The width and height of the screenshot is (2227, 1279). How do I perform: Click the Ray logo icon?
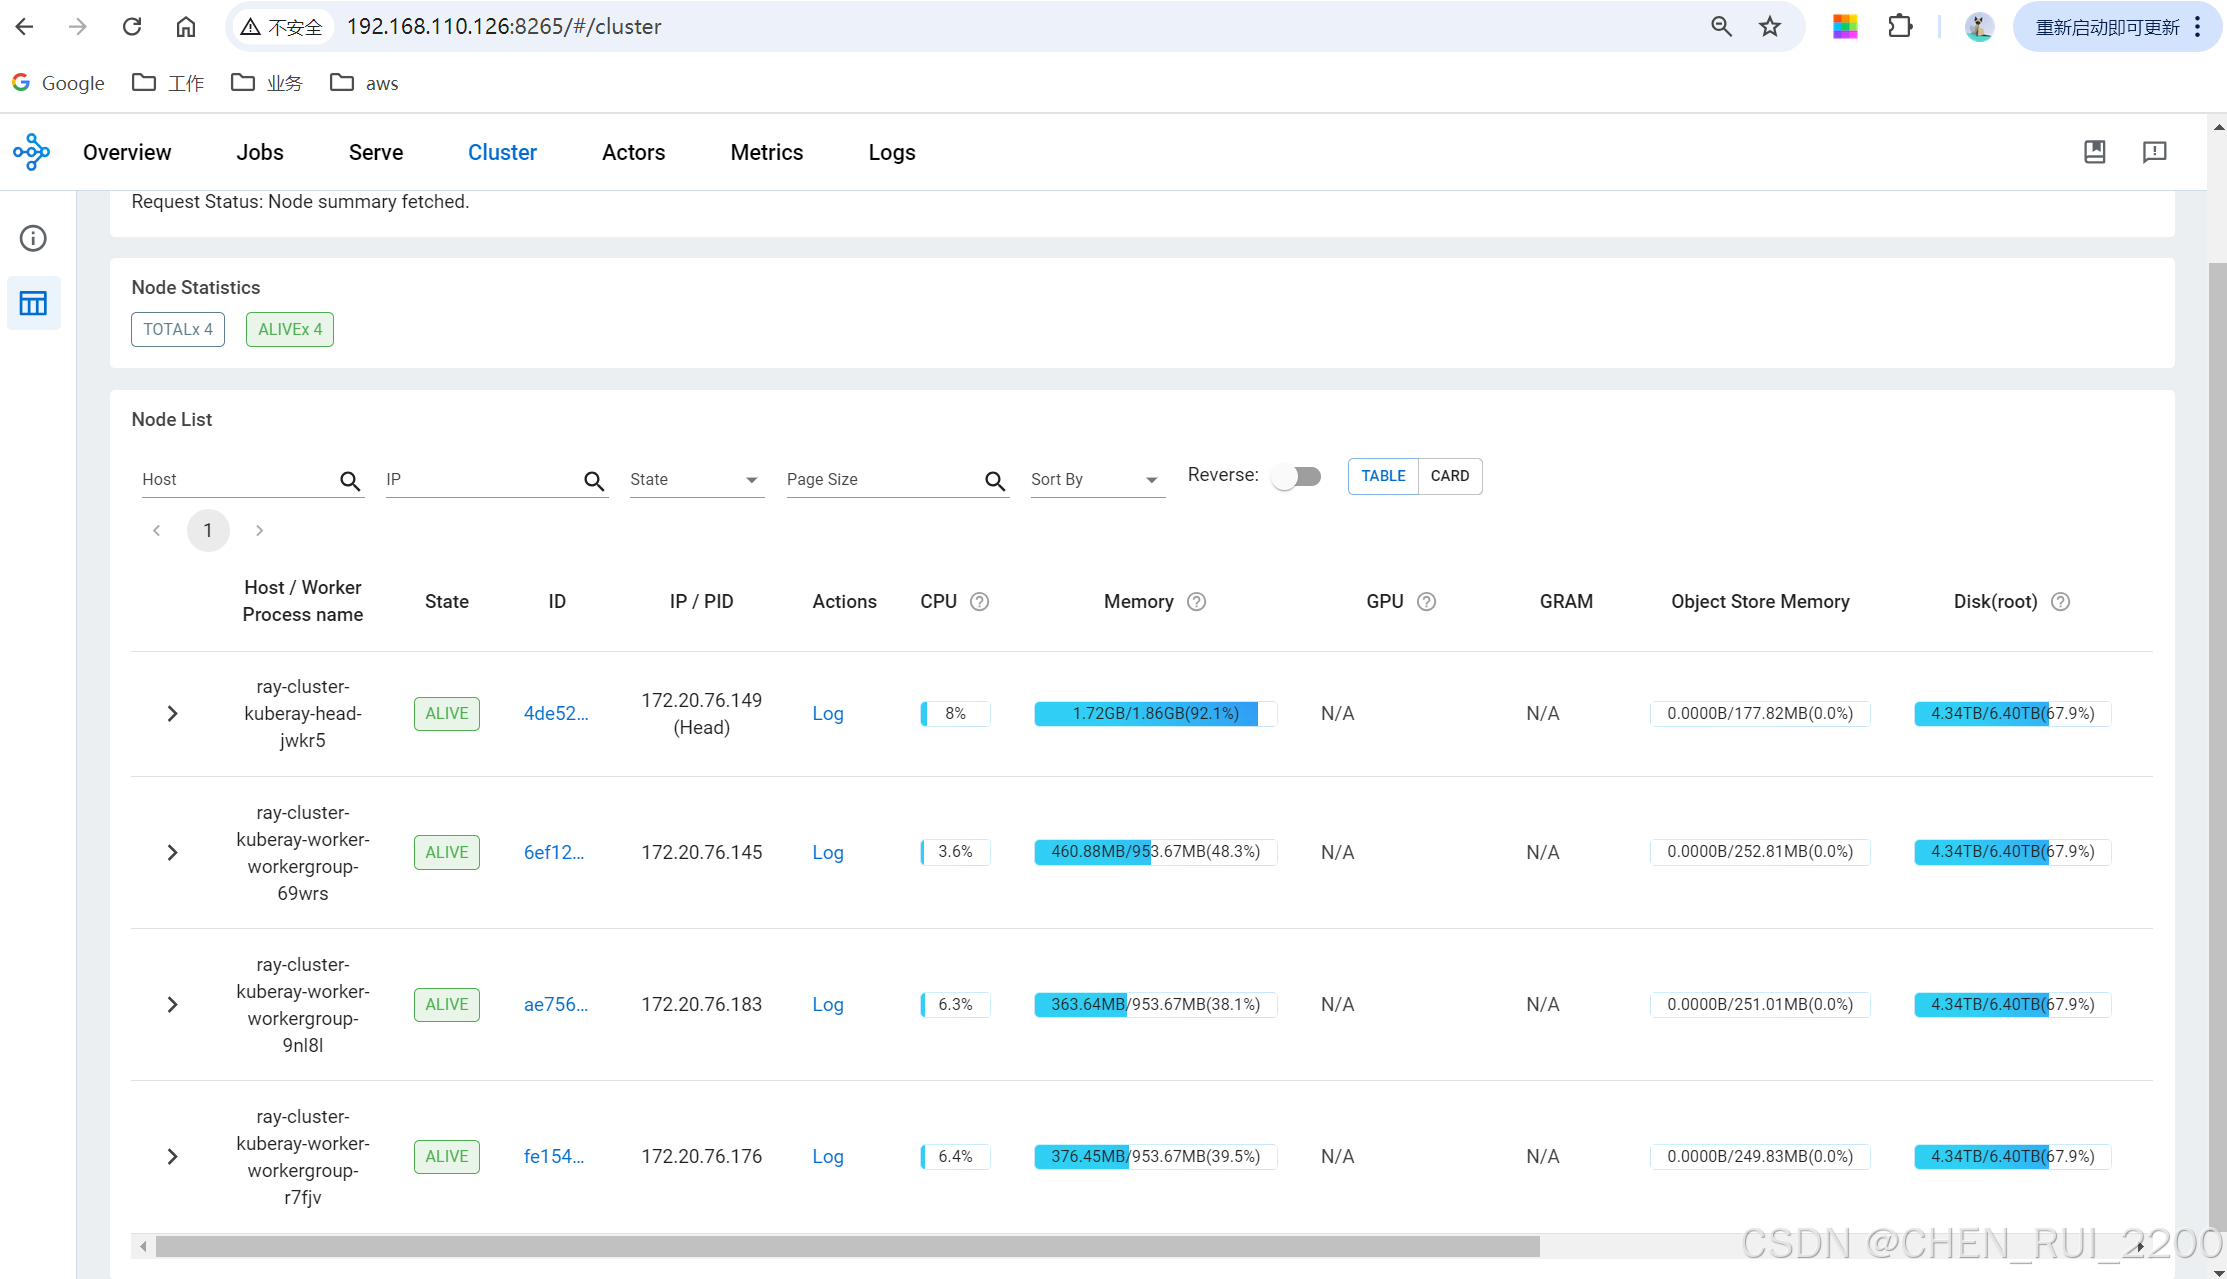pyautogui.click(x=31, y=152)
